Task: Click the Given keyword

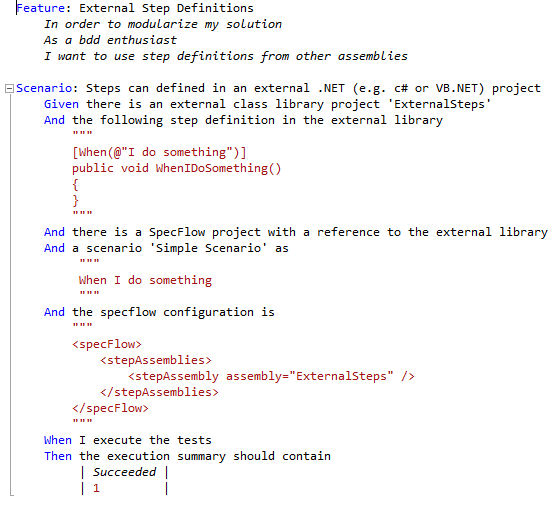Action: pos(61,104)
